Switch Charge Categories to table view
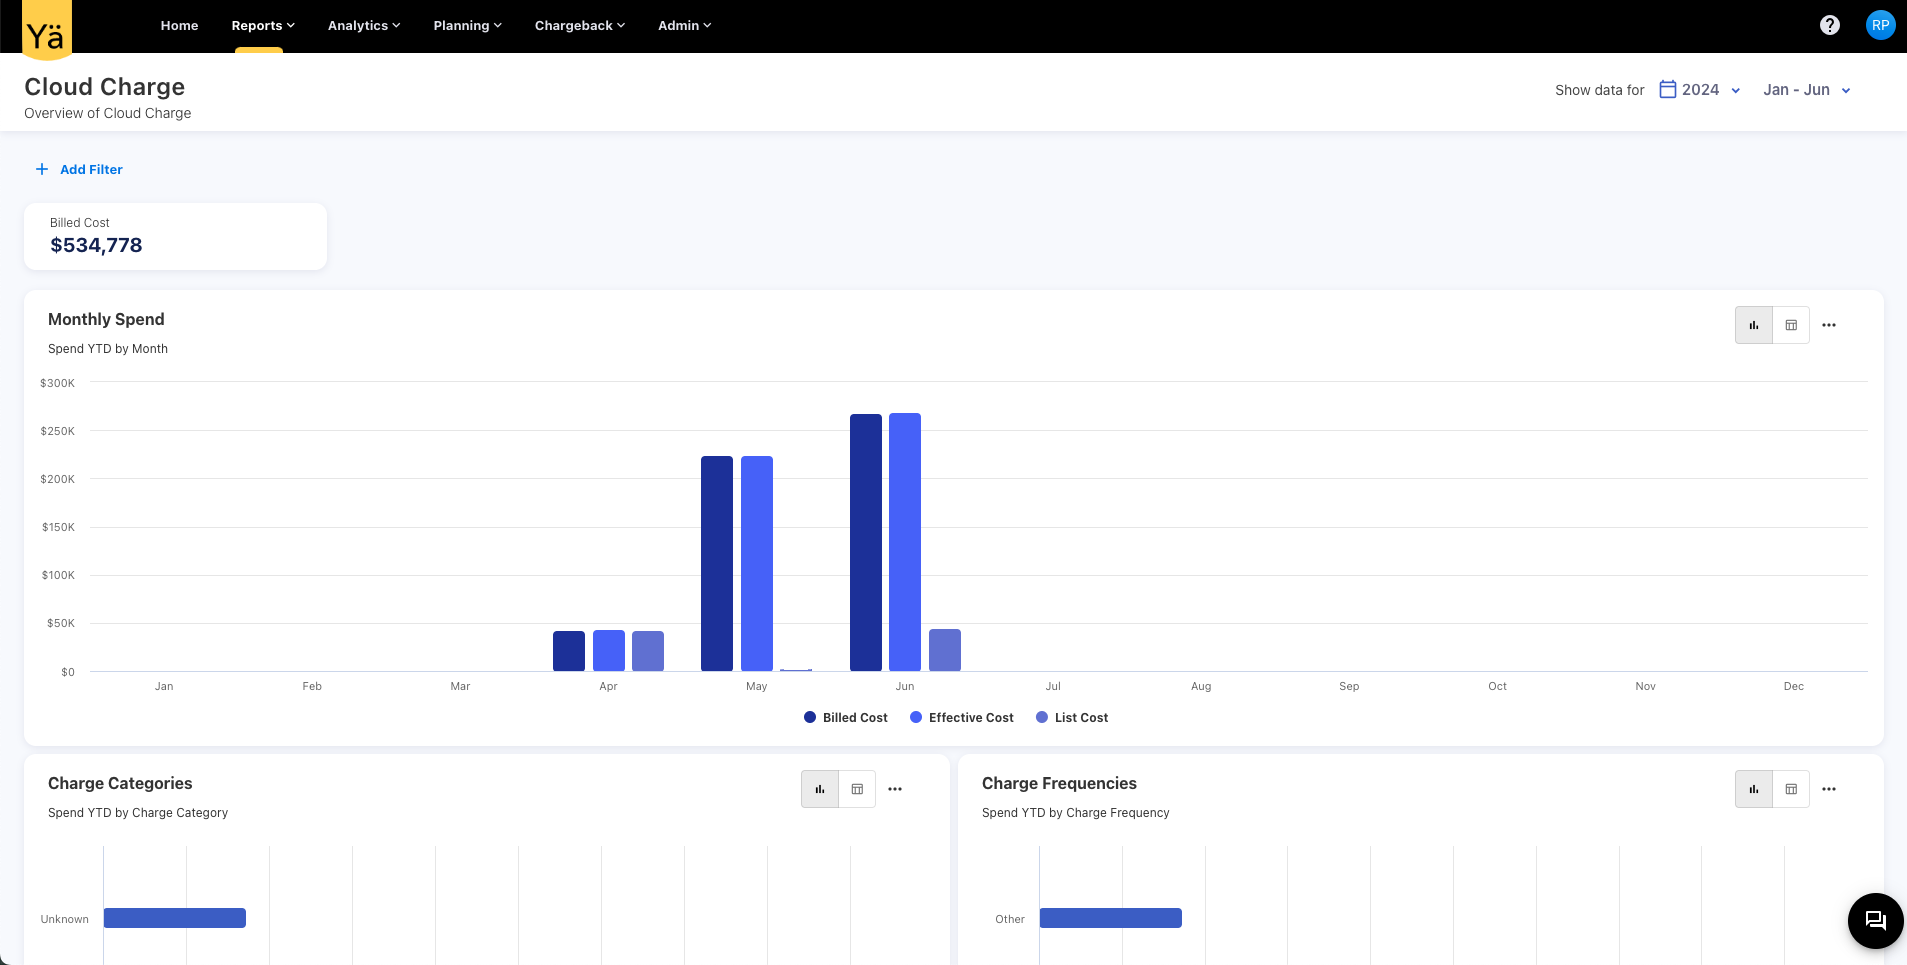The image size is (1907, 965). [857, 789]
